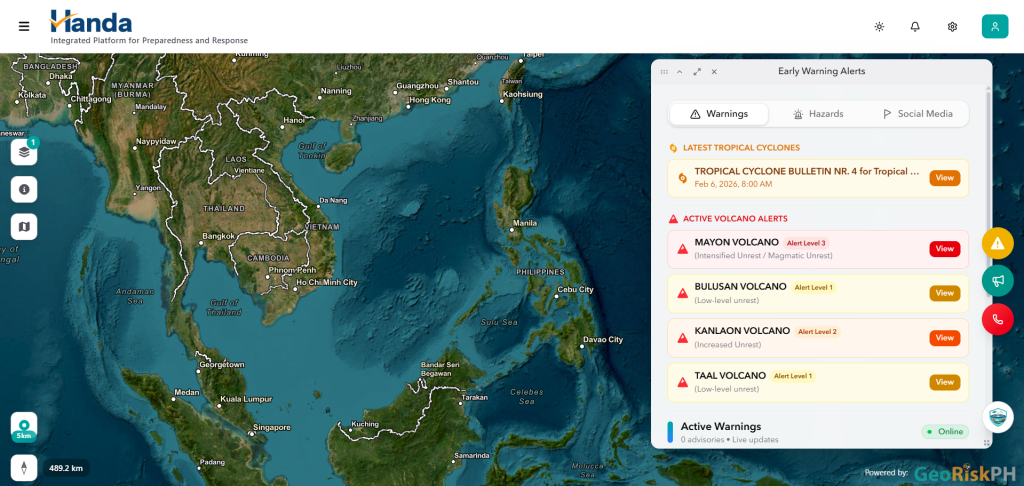Switch to the Hazards tab
The height and width of the screenshot is (486, 1024).
818,114
